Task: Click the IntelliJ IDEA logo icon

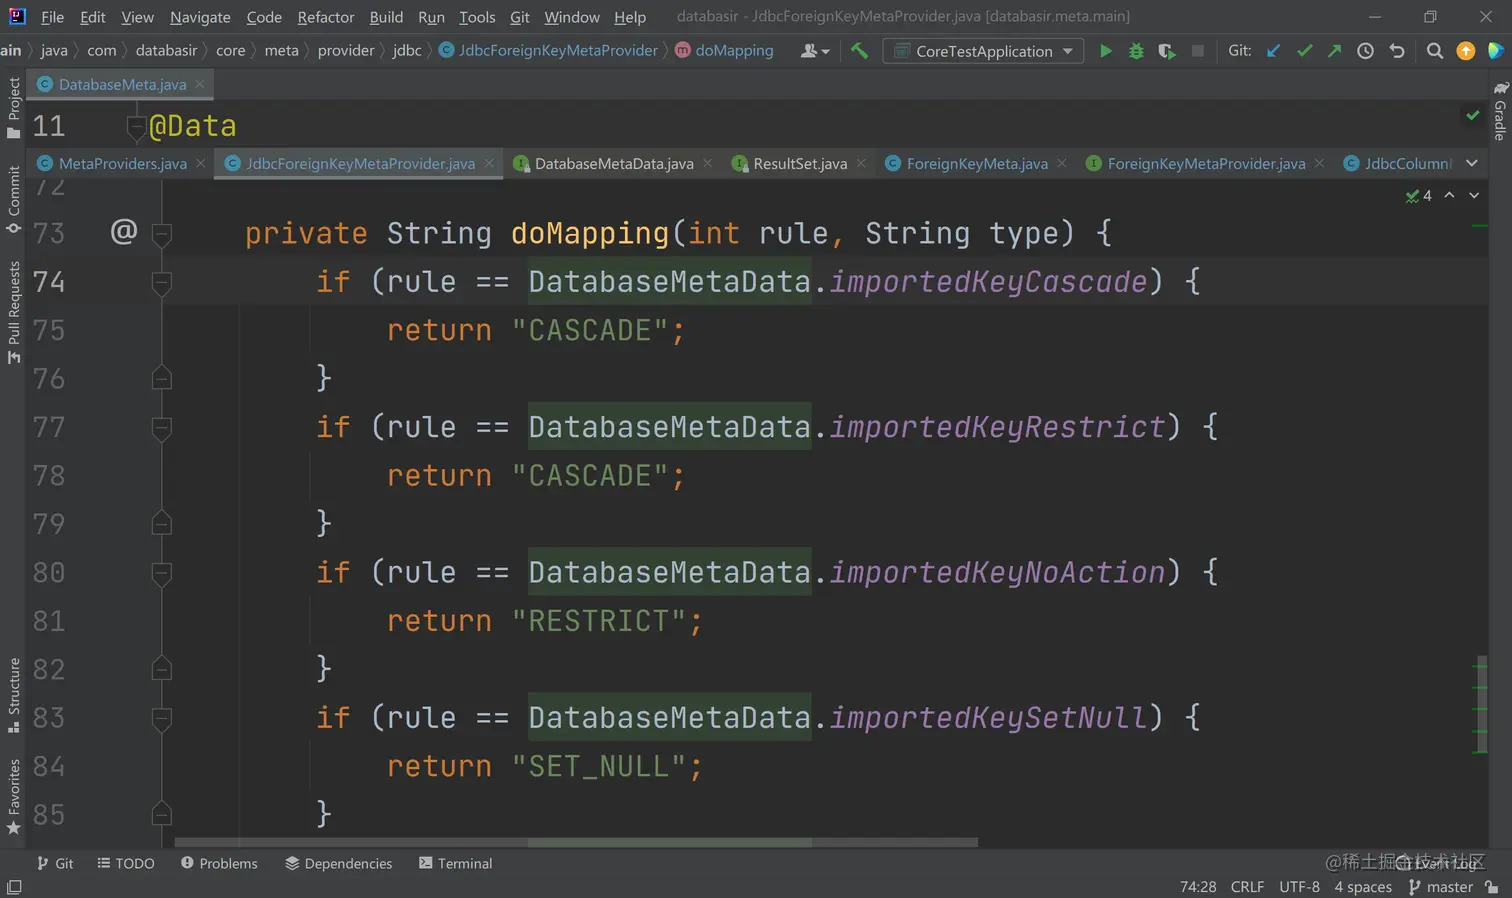Action: (17, 16)
